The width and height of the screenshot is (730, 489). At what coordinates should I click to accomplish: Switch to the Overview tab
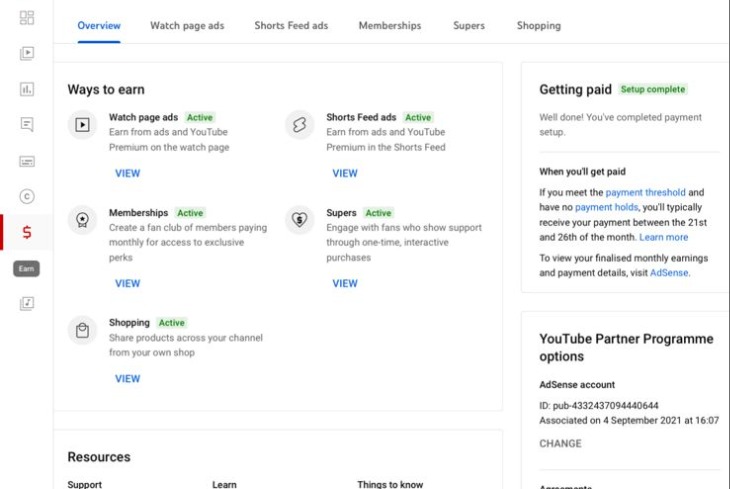coord(99,26)
